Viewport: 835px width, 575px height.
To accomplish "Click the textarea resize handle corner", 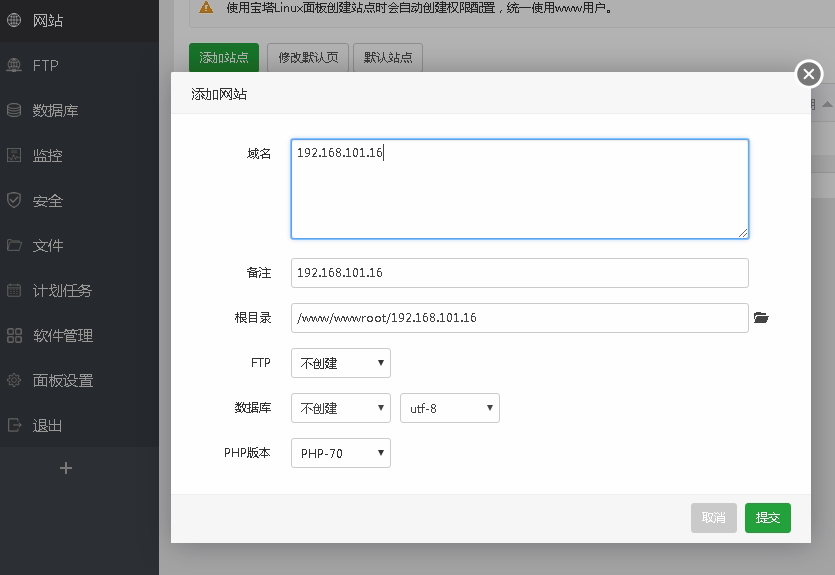I will point(743,233).
